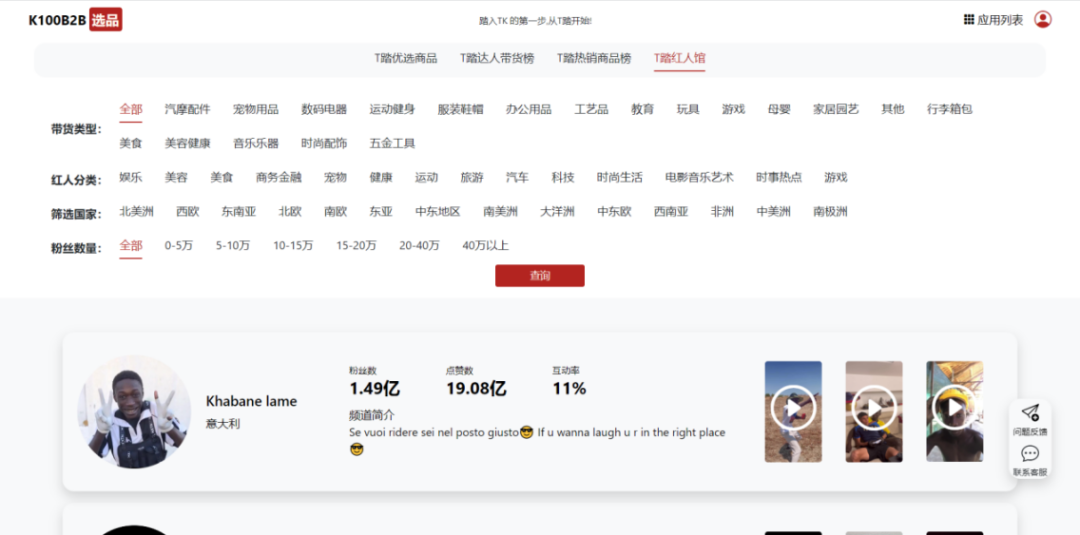Select 汽车 in 红人分类
The height and width of the screenshot is (535, 1080).
517,177
